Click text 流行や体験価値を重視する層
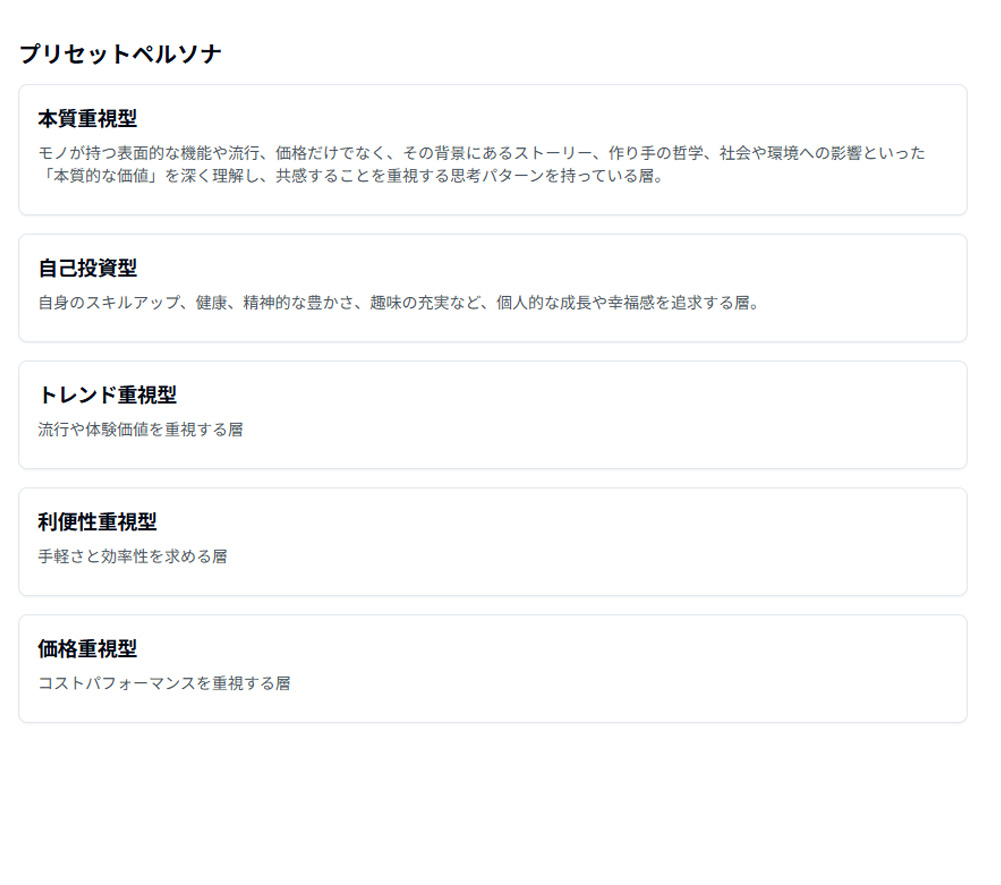Screen dimensions: 1001x885 [140, 430]
